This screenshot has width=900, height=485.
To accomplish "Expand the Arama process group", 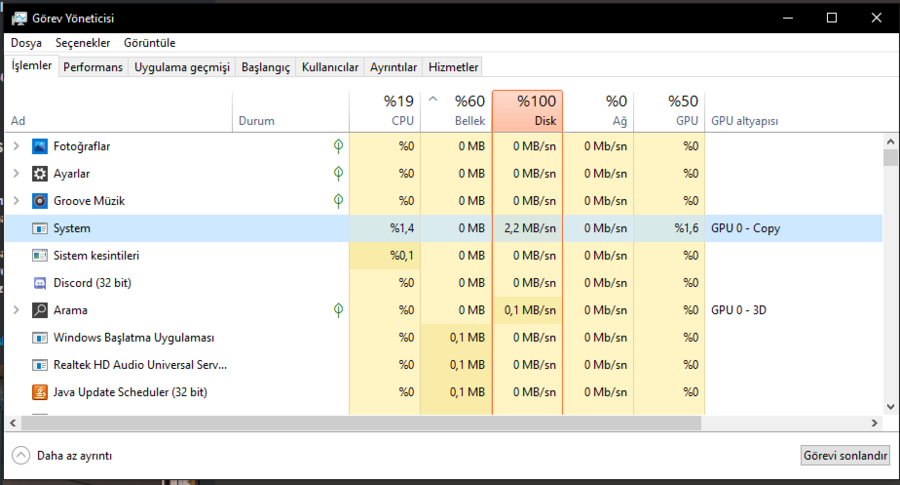I will 16,310.
